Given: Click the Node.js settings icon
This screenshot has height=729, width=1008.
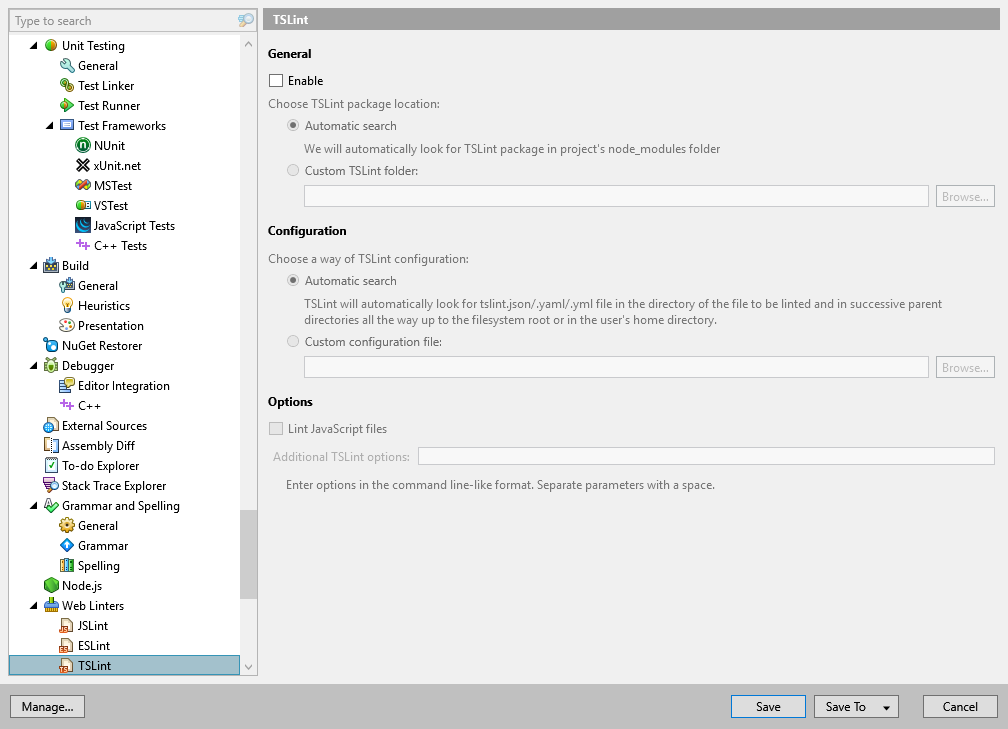Looking at the screenshot, I should pos(50,585).
